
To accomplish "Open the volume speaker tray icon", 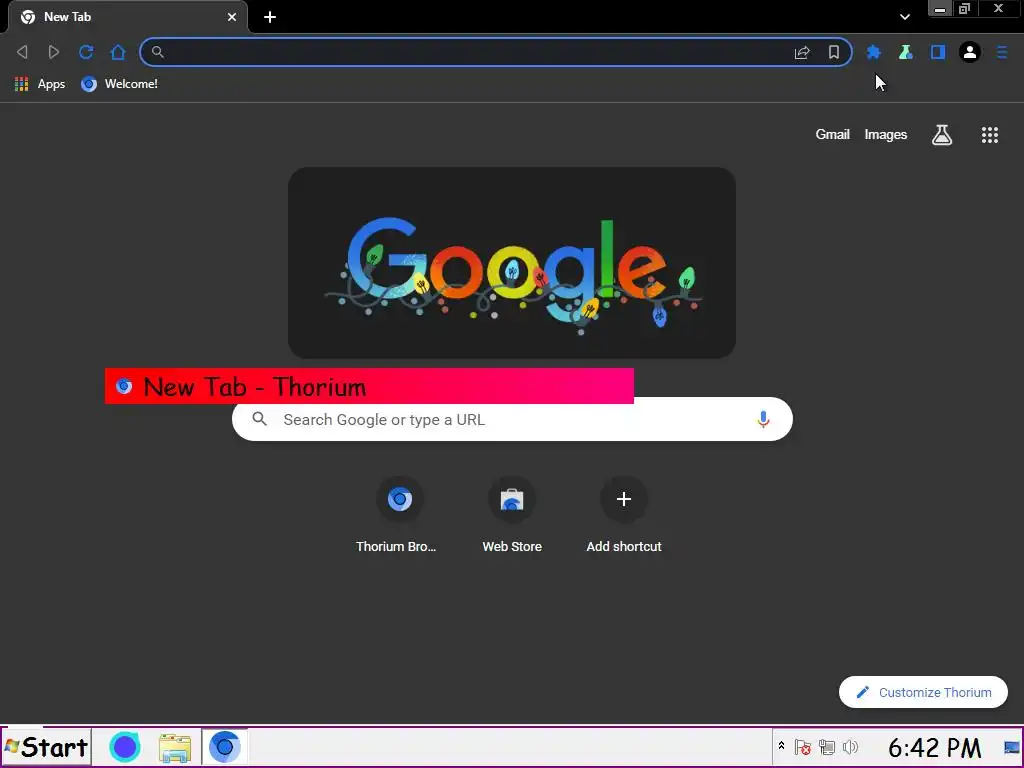I will point(850,747).
